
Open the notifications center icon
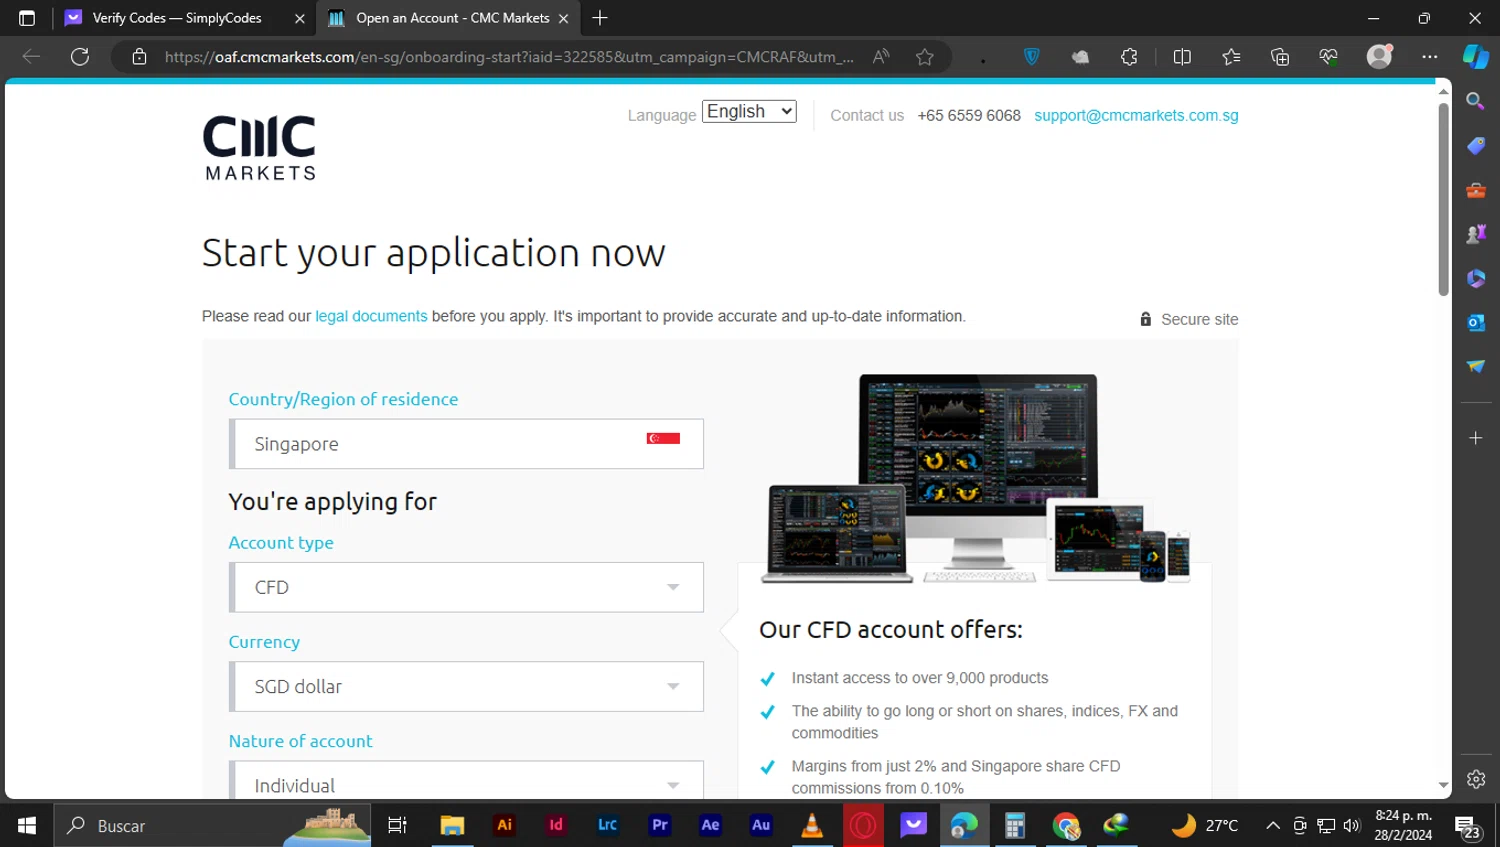tap(1467, 827)
